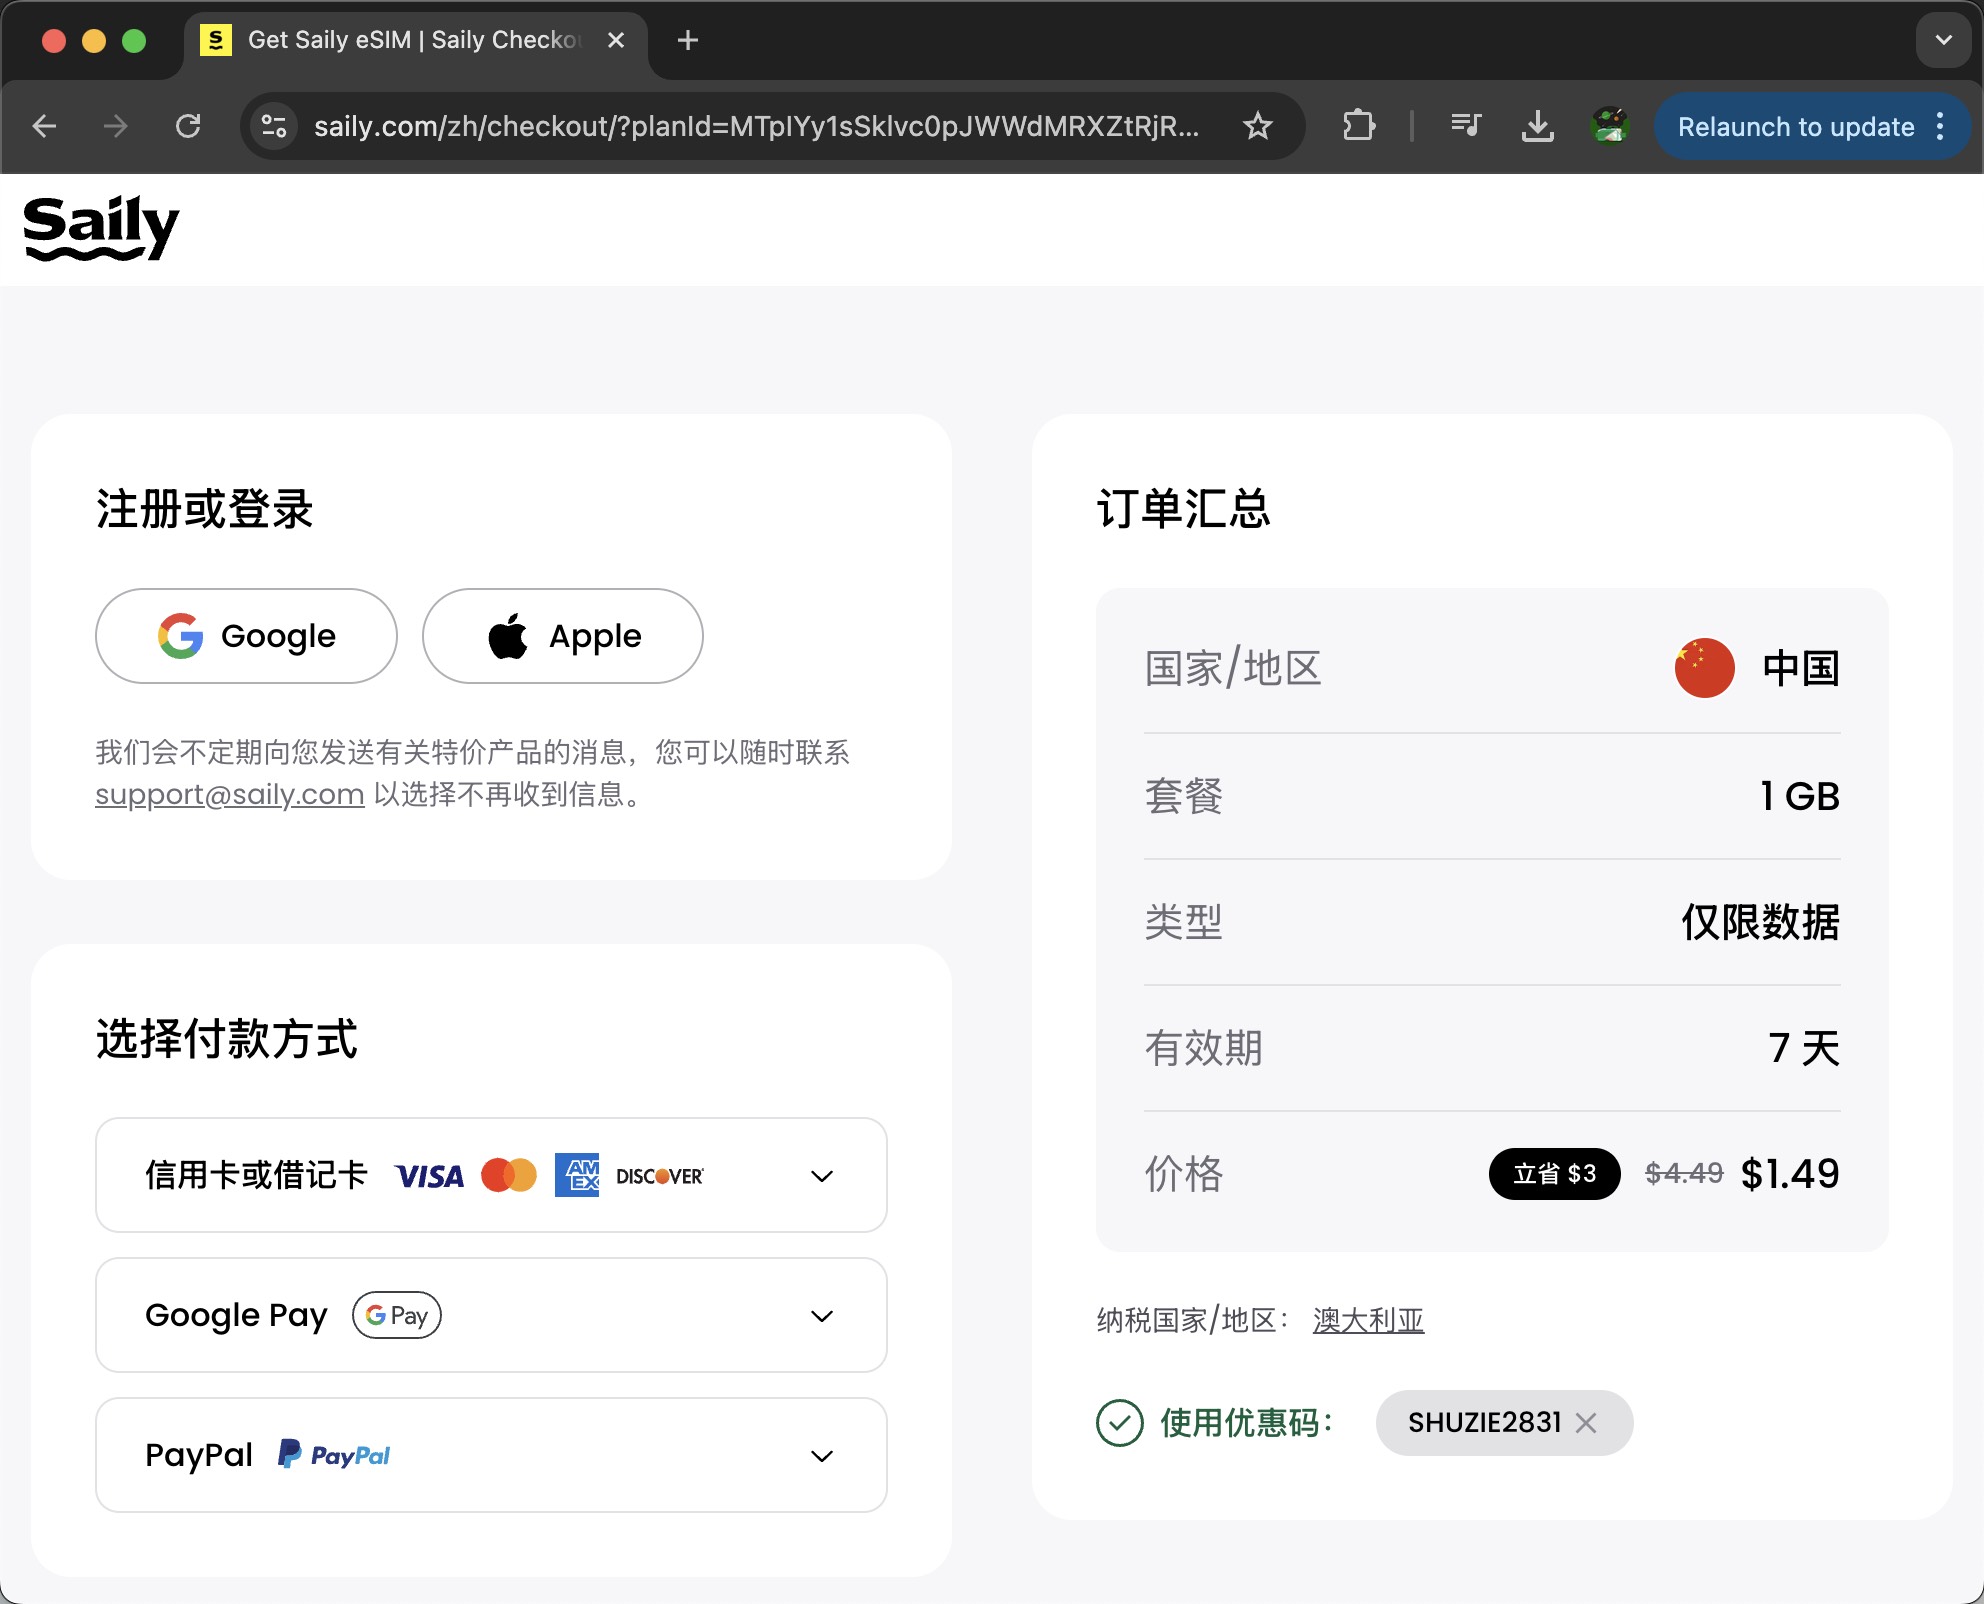Click the original price $4.49
1984x1604 pixels.
click(1684, 1174)
